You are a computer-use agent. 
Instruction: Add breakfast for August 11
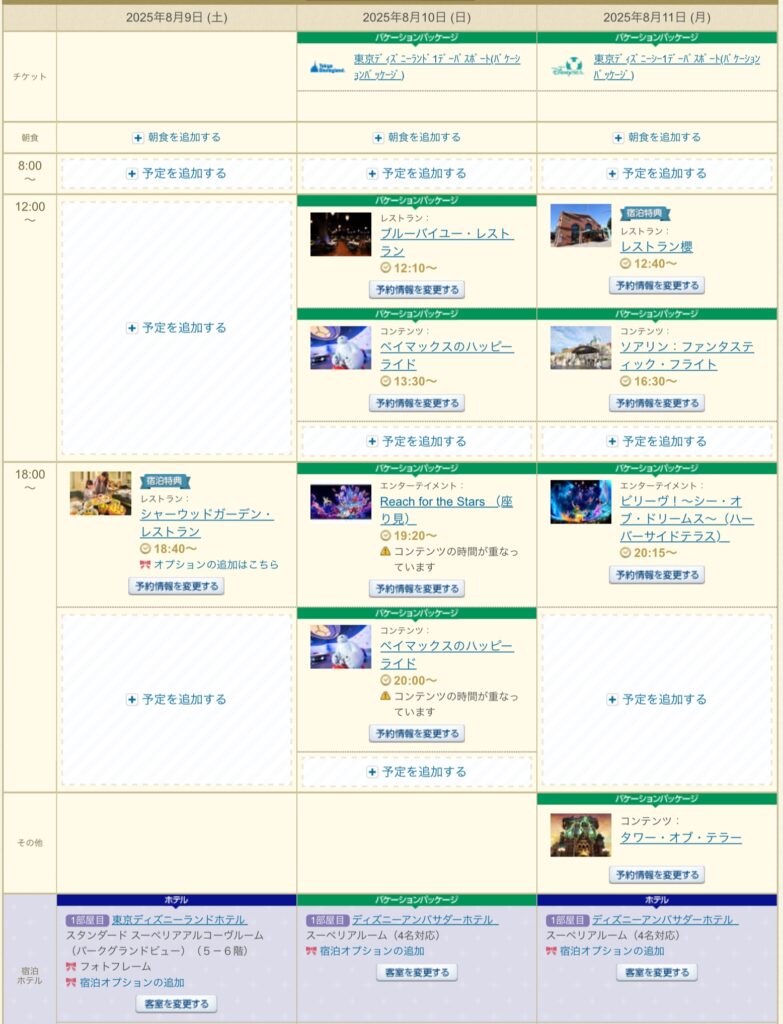[657, 137]
